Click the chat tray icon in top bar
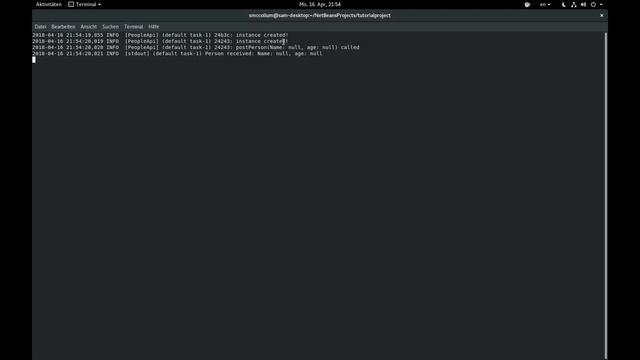This screenshot has height=360, width=640. click(527, 4)
